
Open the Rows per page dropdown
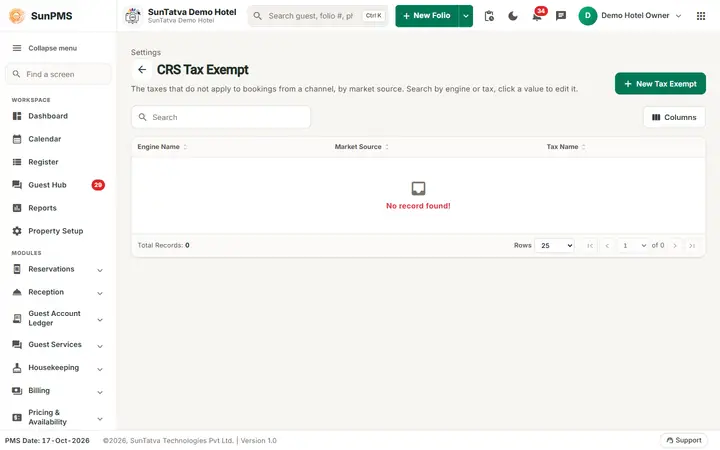[x=554, y=246]
